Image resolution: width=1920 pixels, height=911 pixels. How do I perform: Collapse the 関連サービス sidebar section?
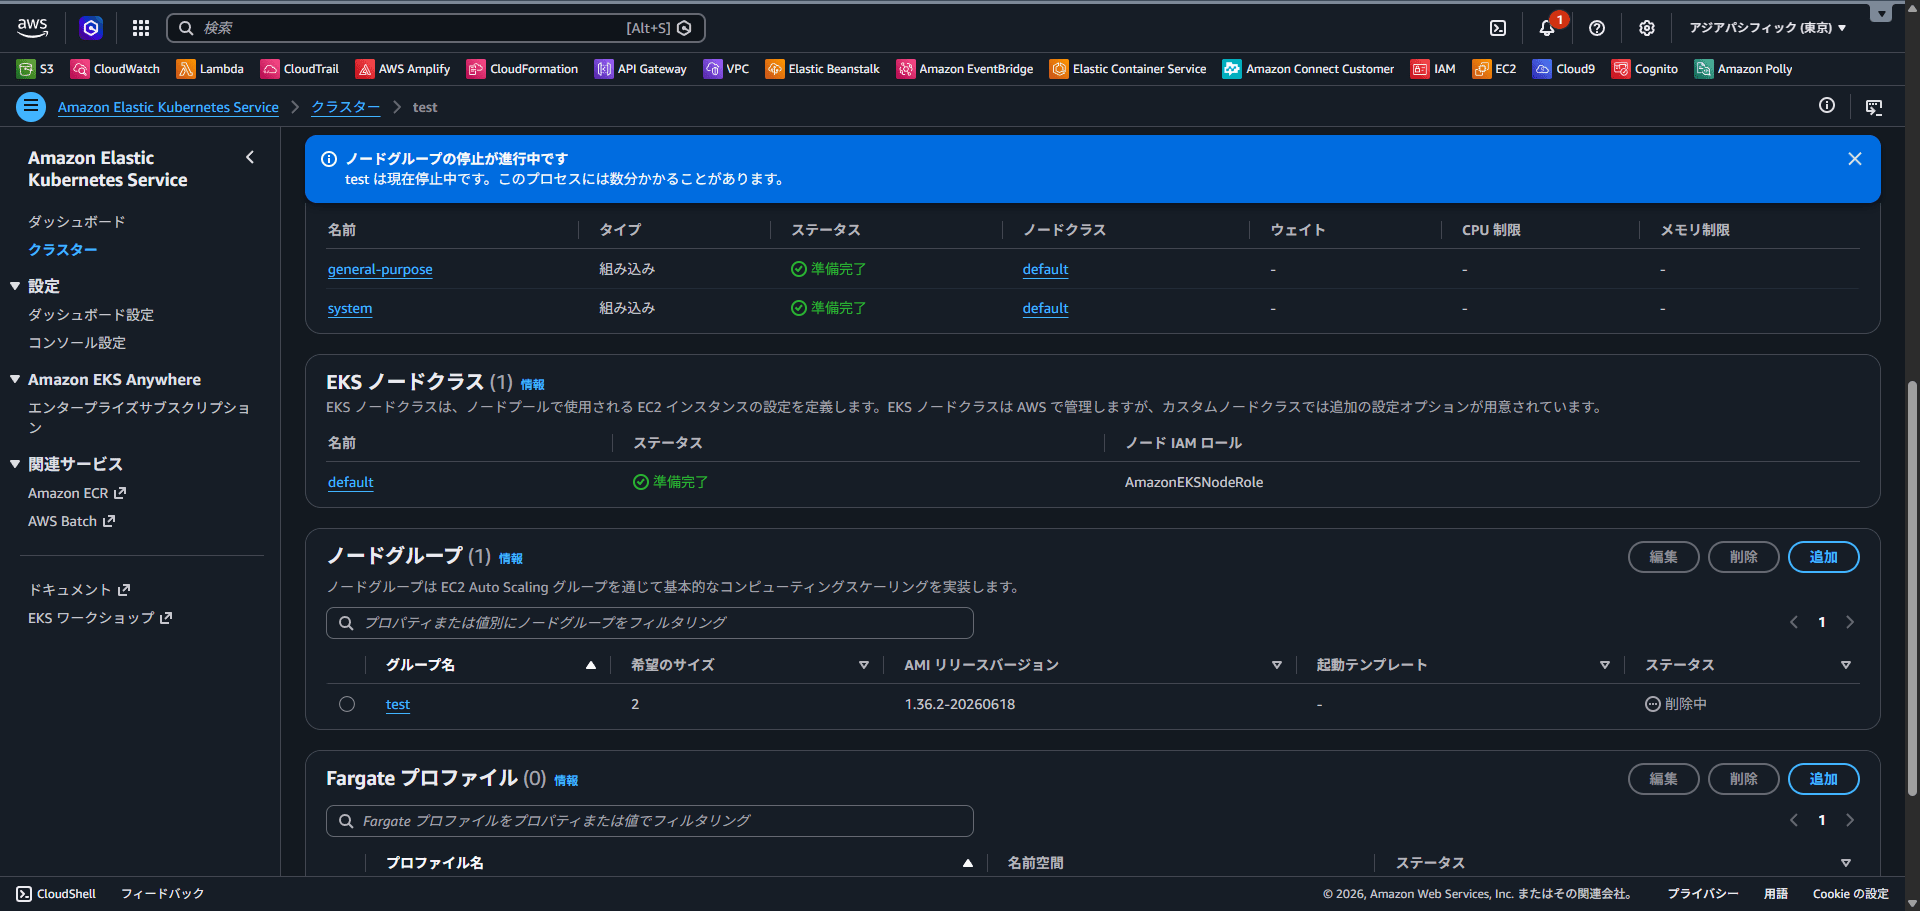[15, 464]
